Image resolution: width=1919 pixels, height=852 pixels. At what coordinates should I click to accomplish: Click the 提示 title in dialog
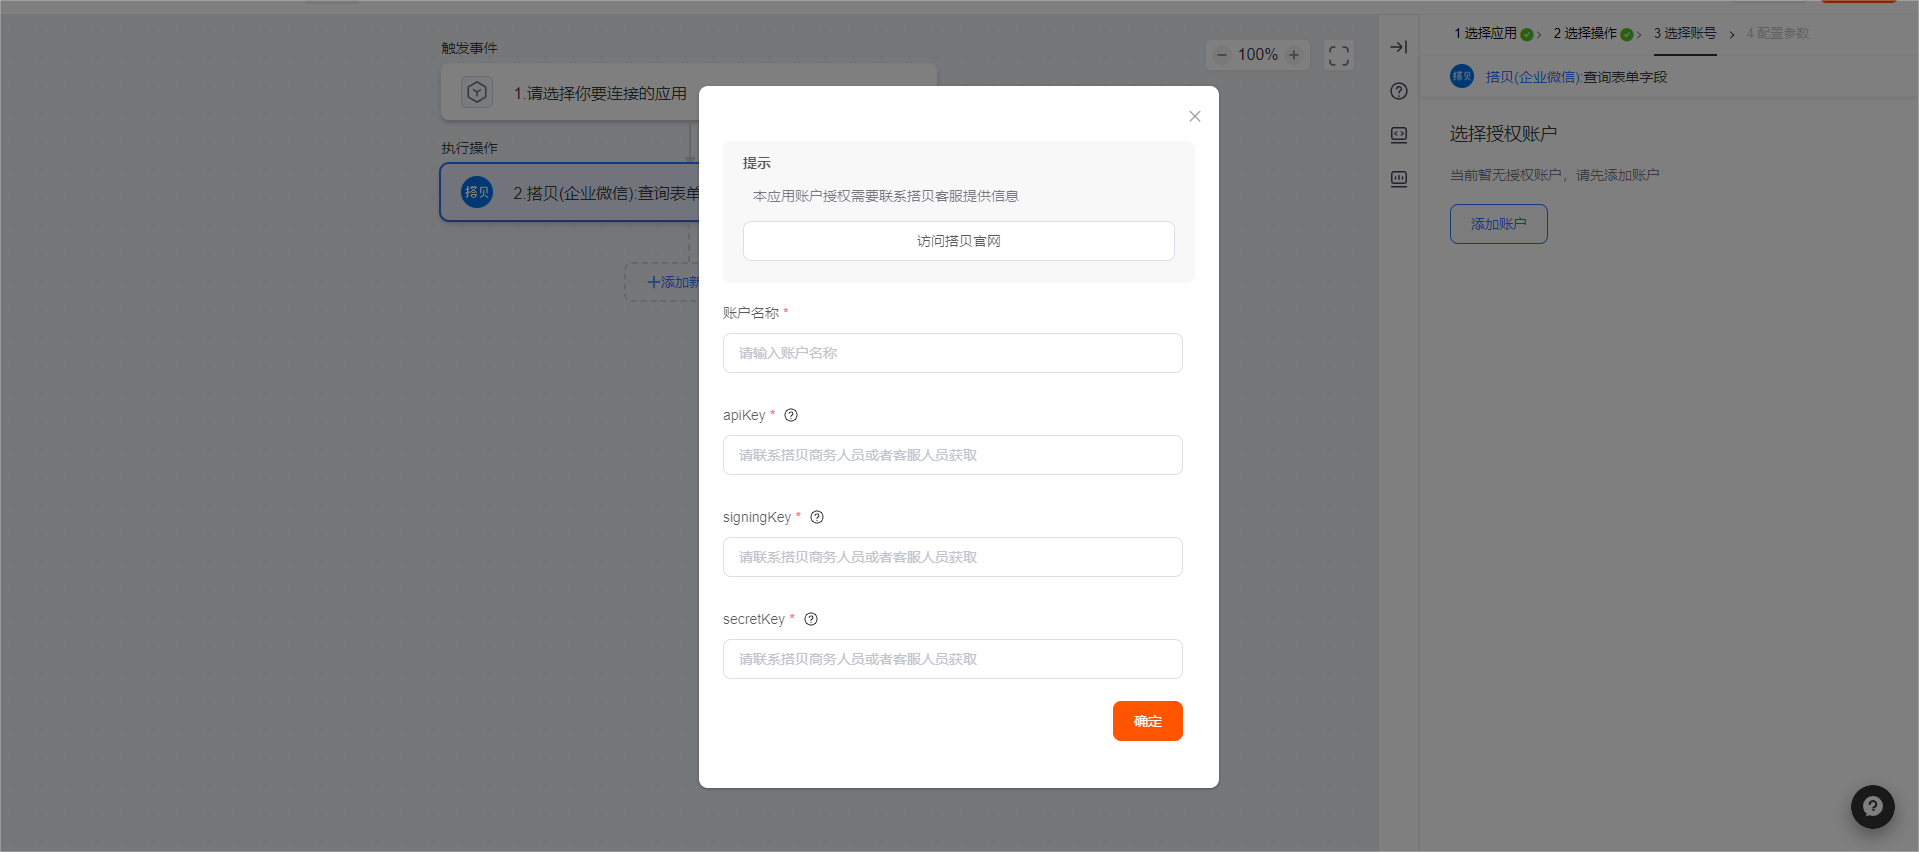click(757, 163)
